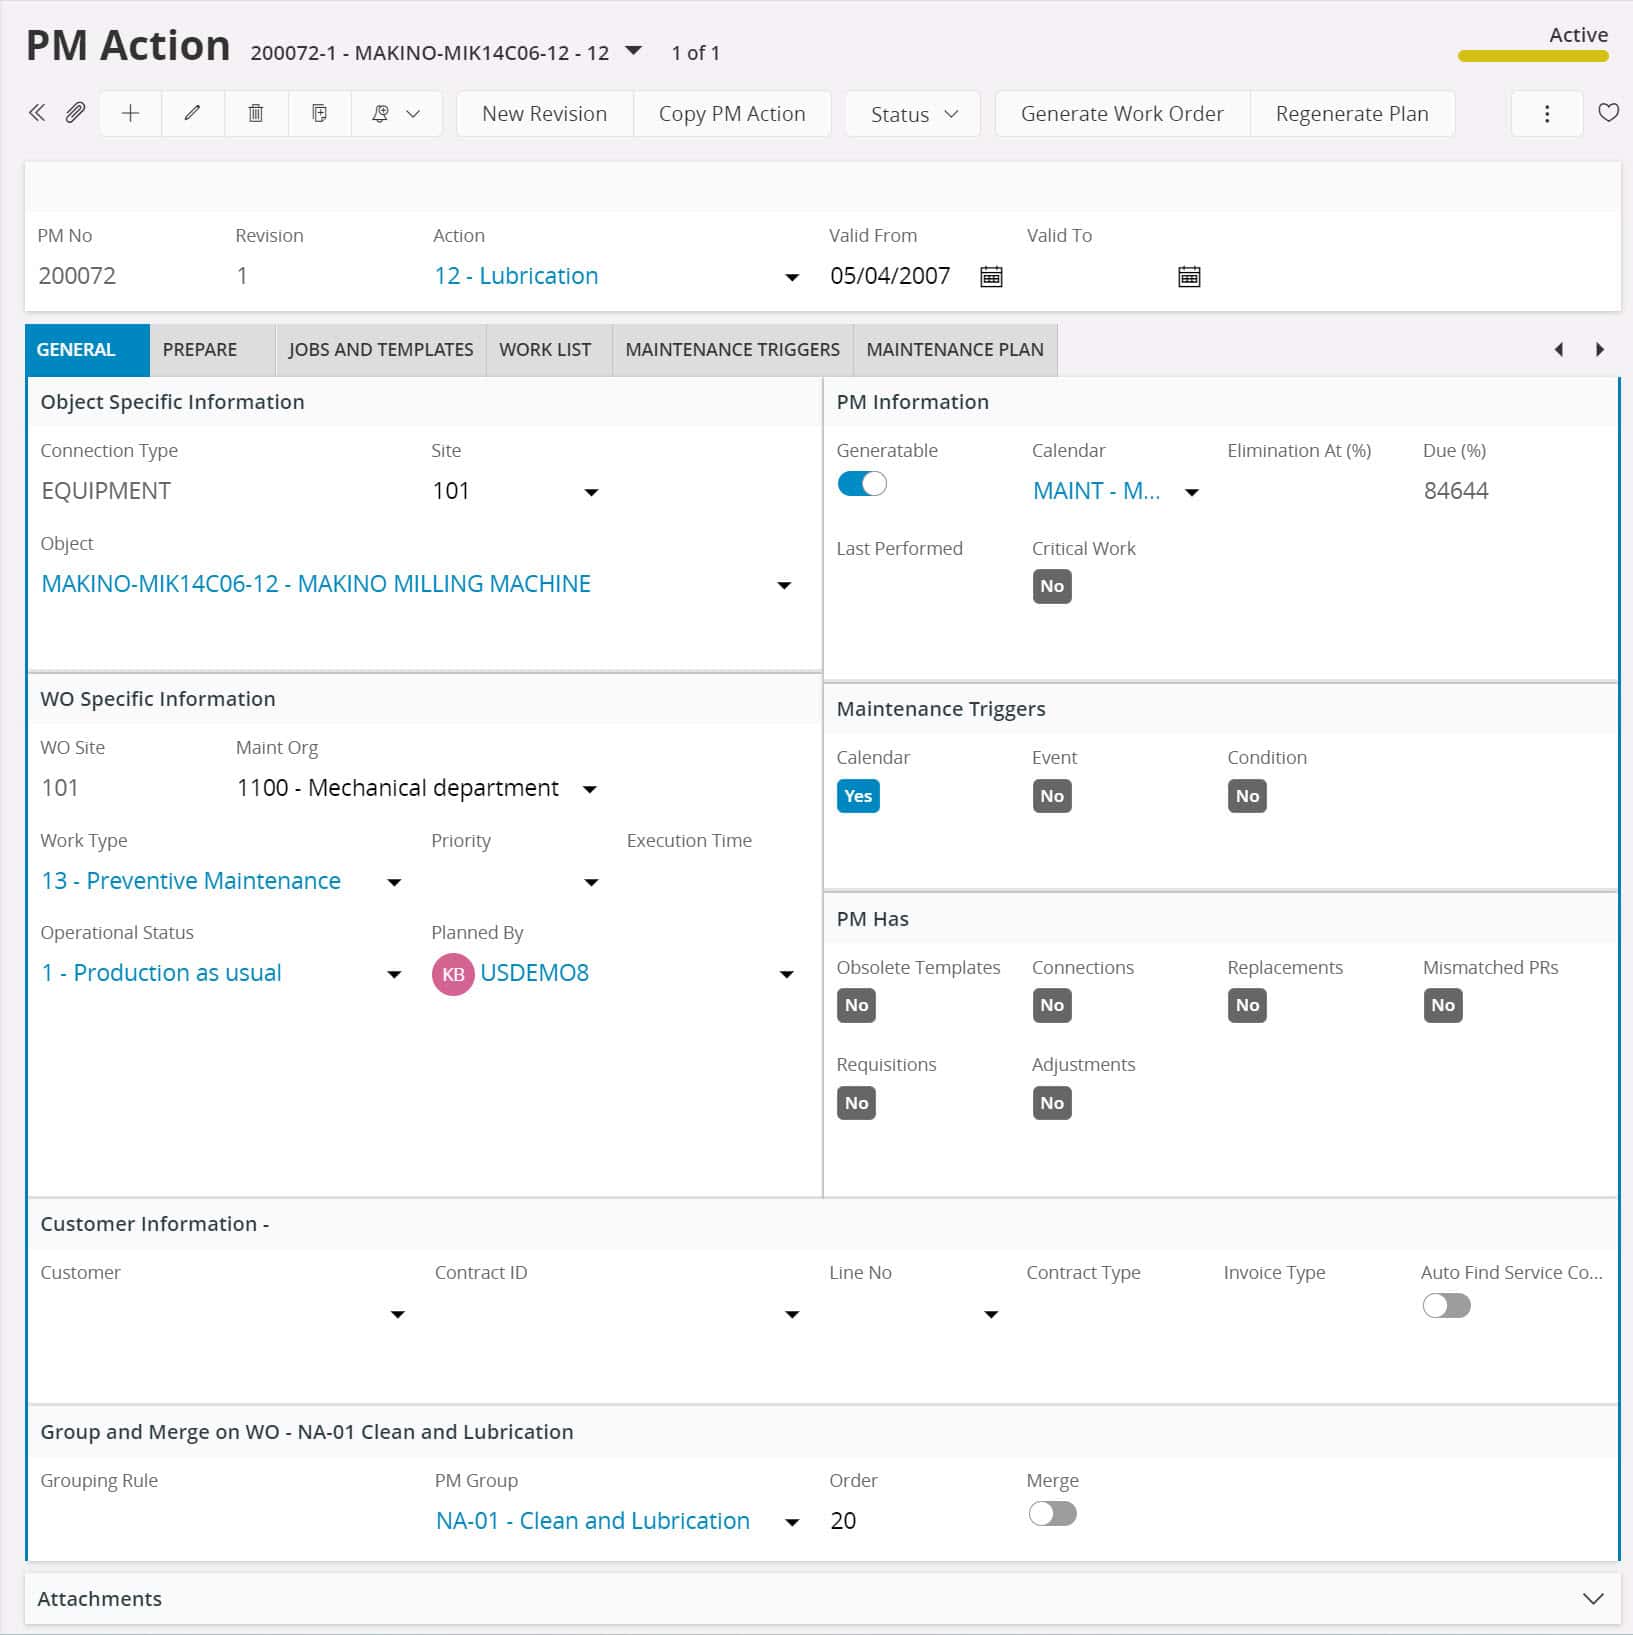Click the duplicate record icon
The width and height of the screenshot is (1633, 1635).
(319, 113)
